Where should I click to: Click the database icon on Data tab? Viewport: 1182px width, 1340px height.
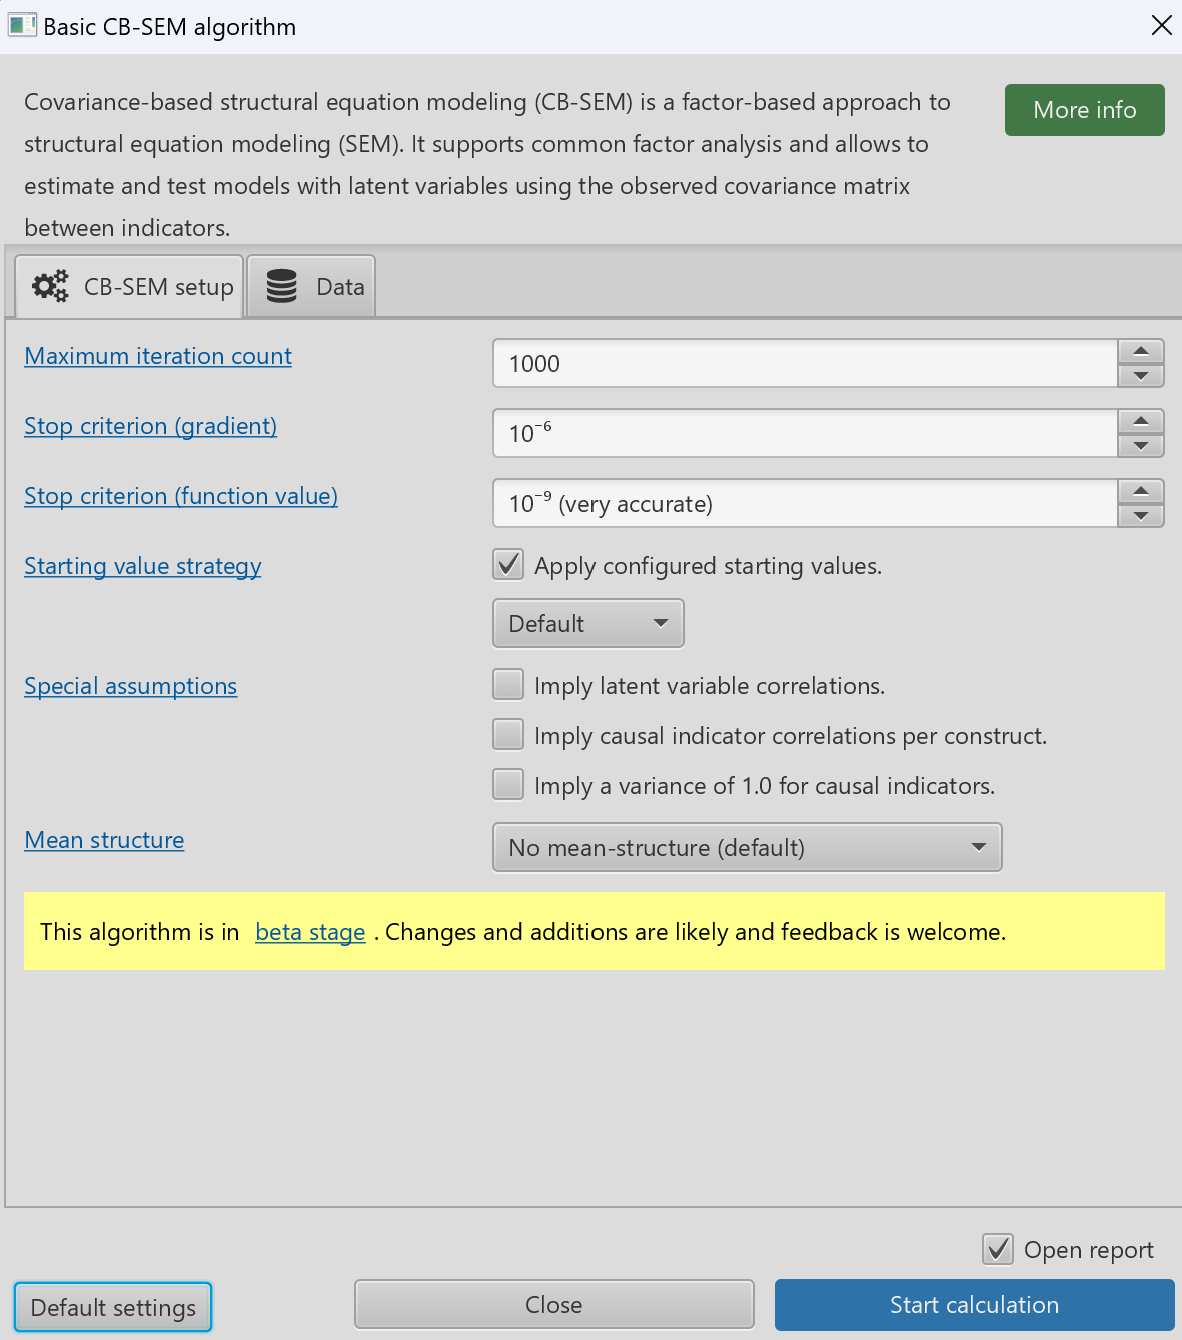coord(282,287)
